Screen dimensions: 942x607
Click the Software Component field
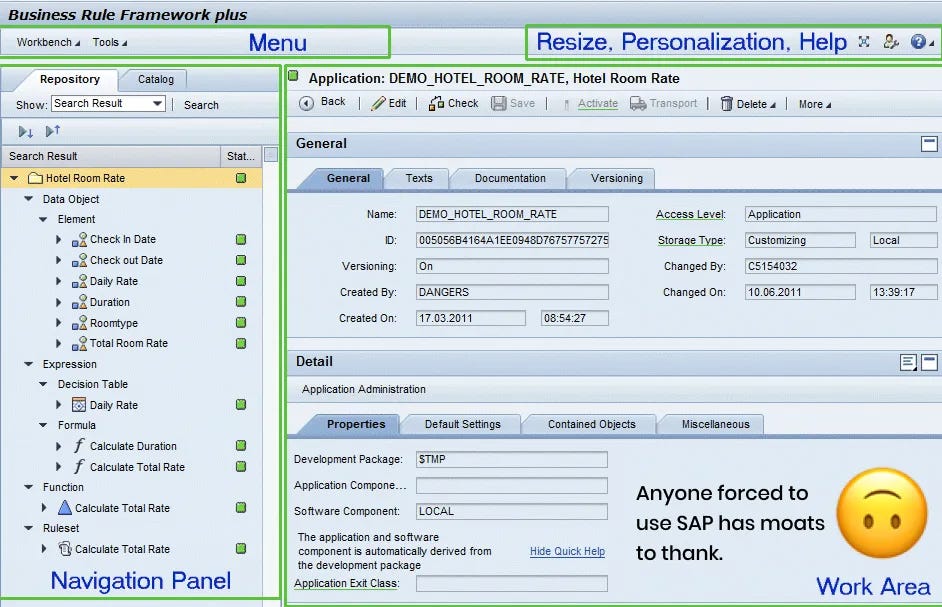tap(511, 511)
